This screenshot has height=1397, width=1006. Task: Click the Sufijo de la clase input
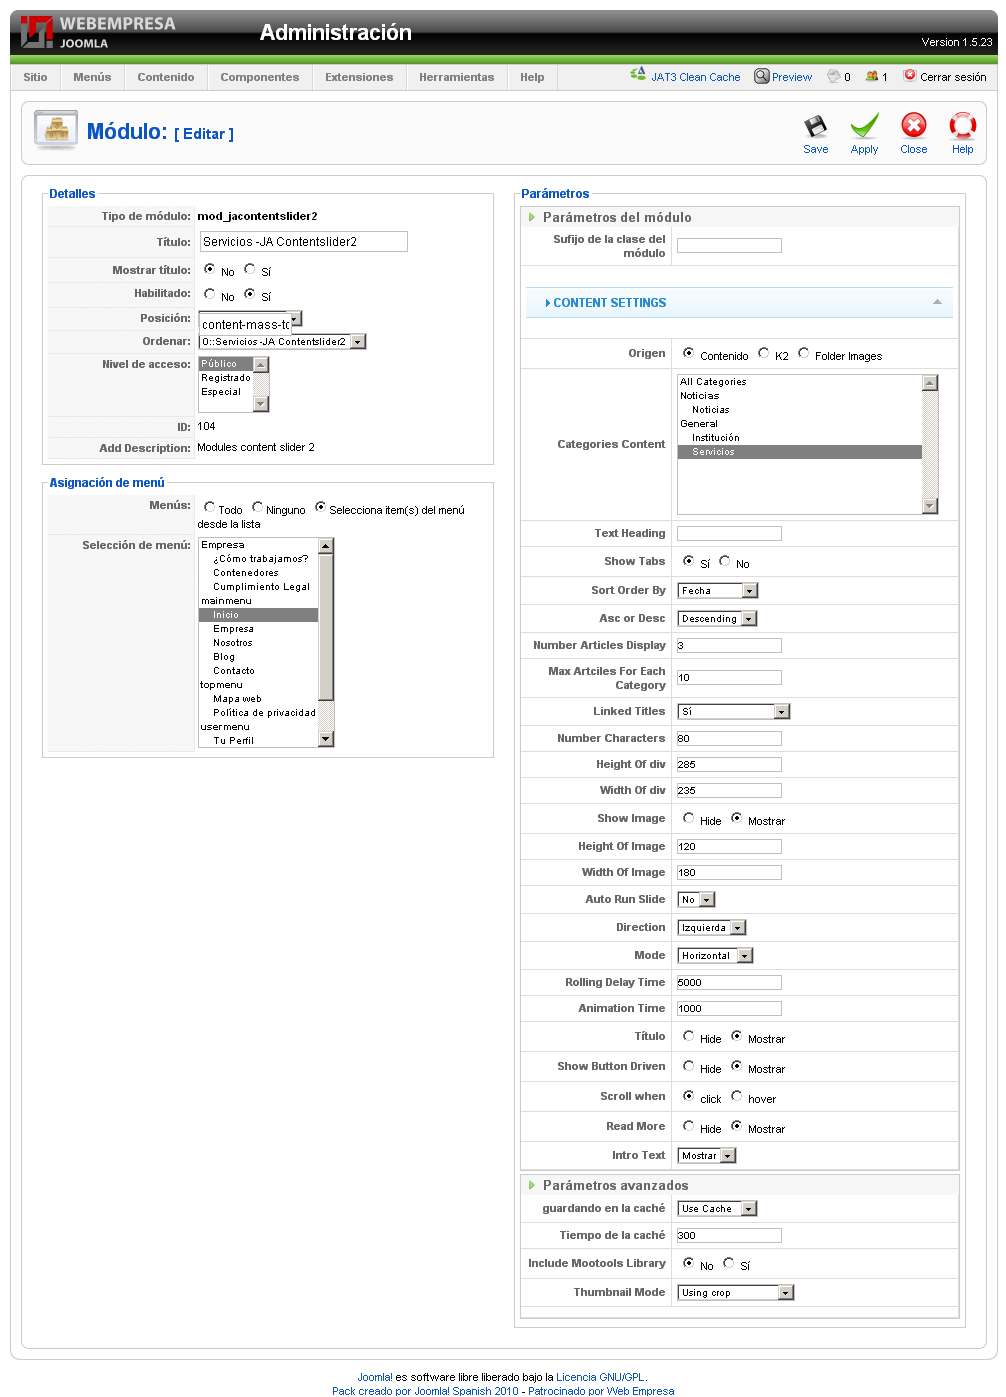[729, 245]
